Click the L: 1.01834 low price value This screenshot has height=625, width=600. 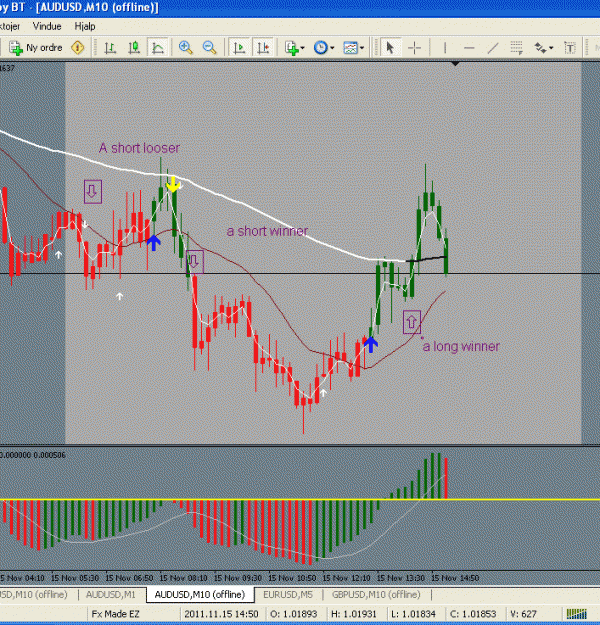(x=413, y=614)
